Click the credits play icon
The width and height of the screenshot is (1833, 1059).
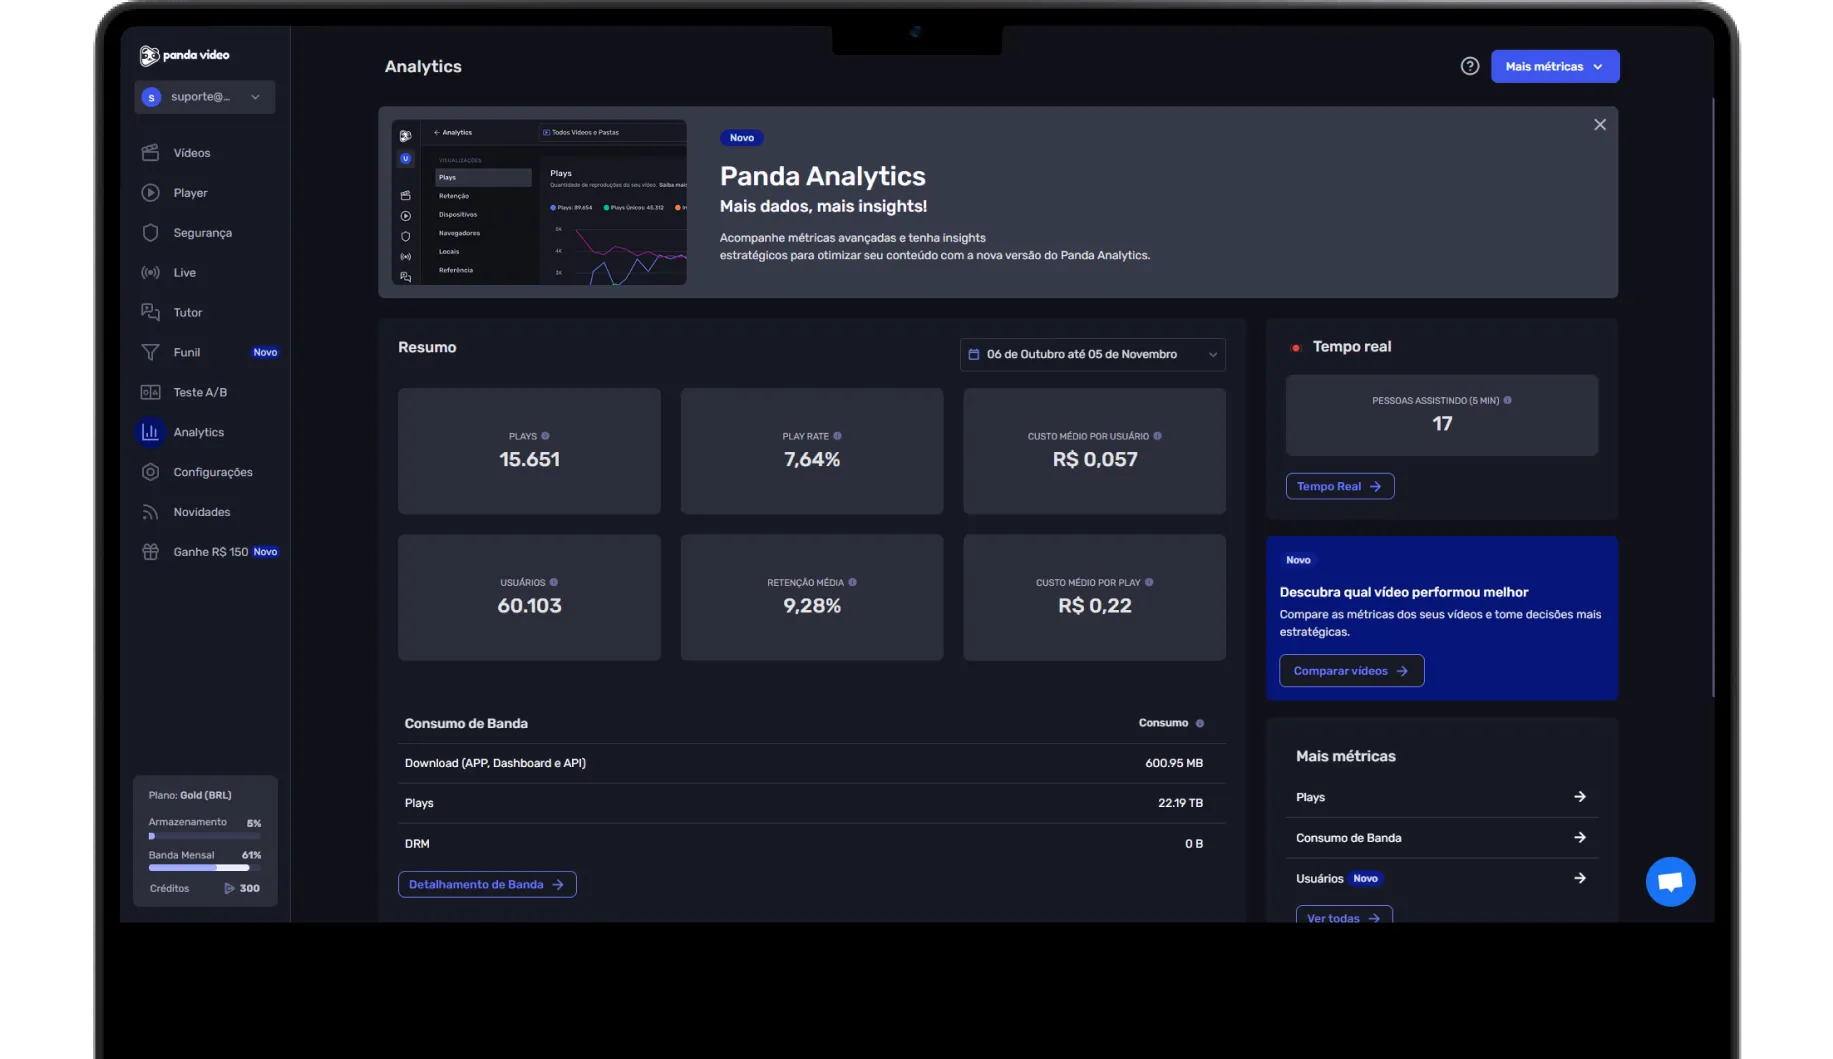point(229,888)
